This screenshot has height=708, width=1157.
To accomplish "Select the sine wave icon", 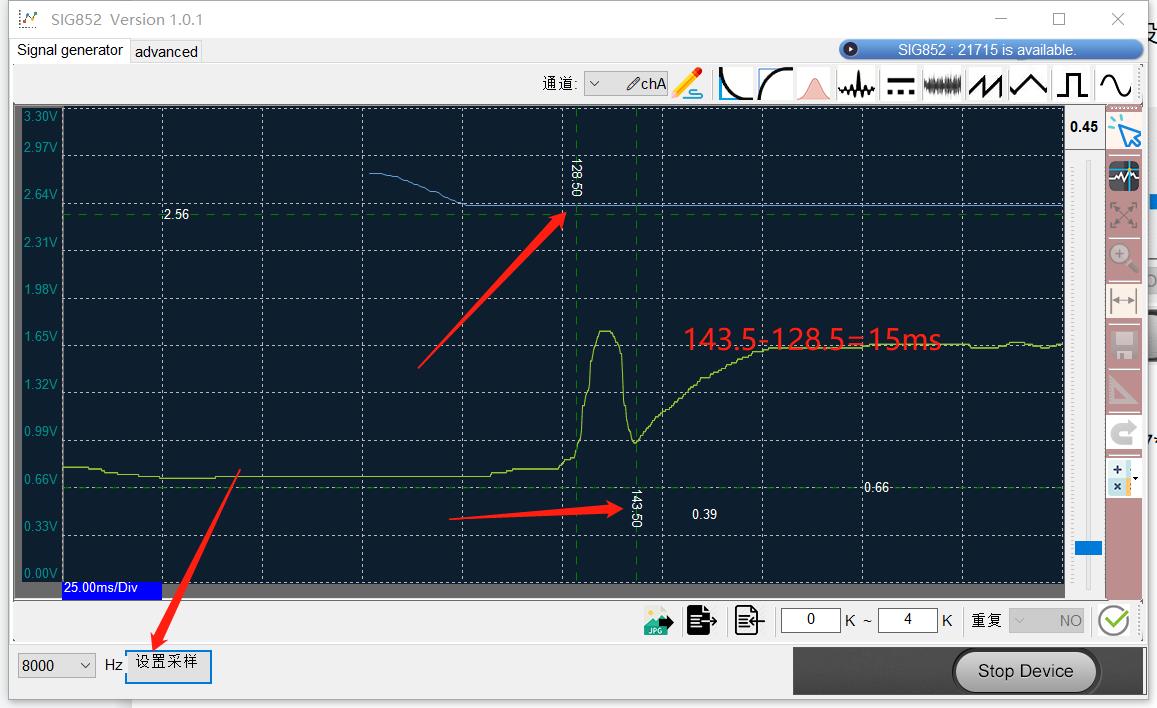I will (x=1114, y=84).
